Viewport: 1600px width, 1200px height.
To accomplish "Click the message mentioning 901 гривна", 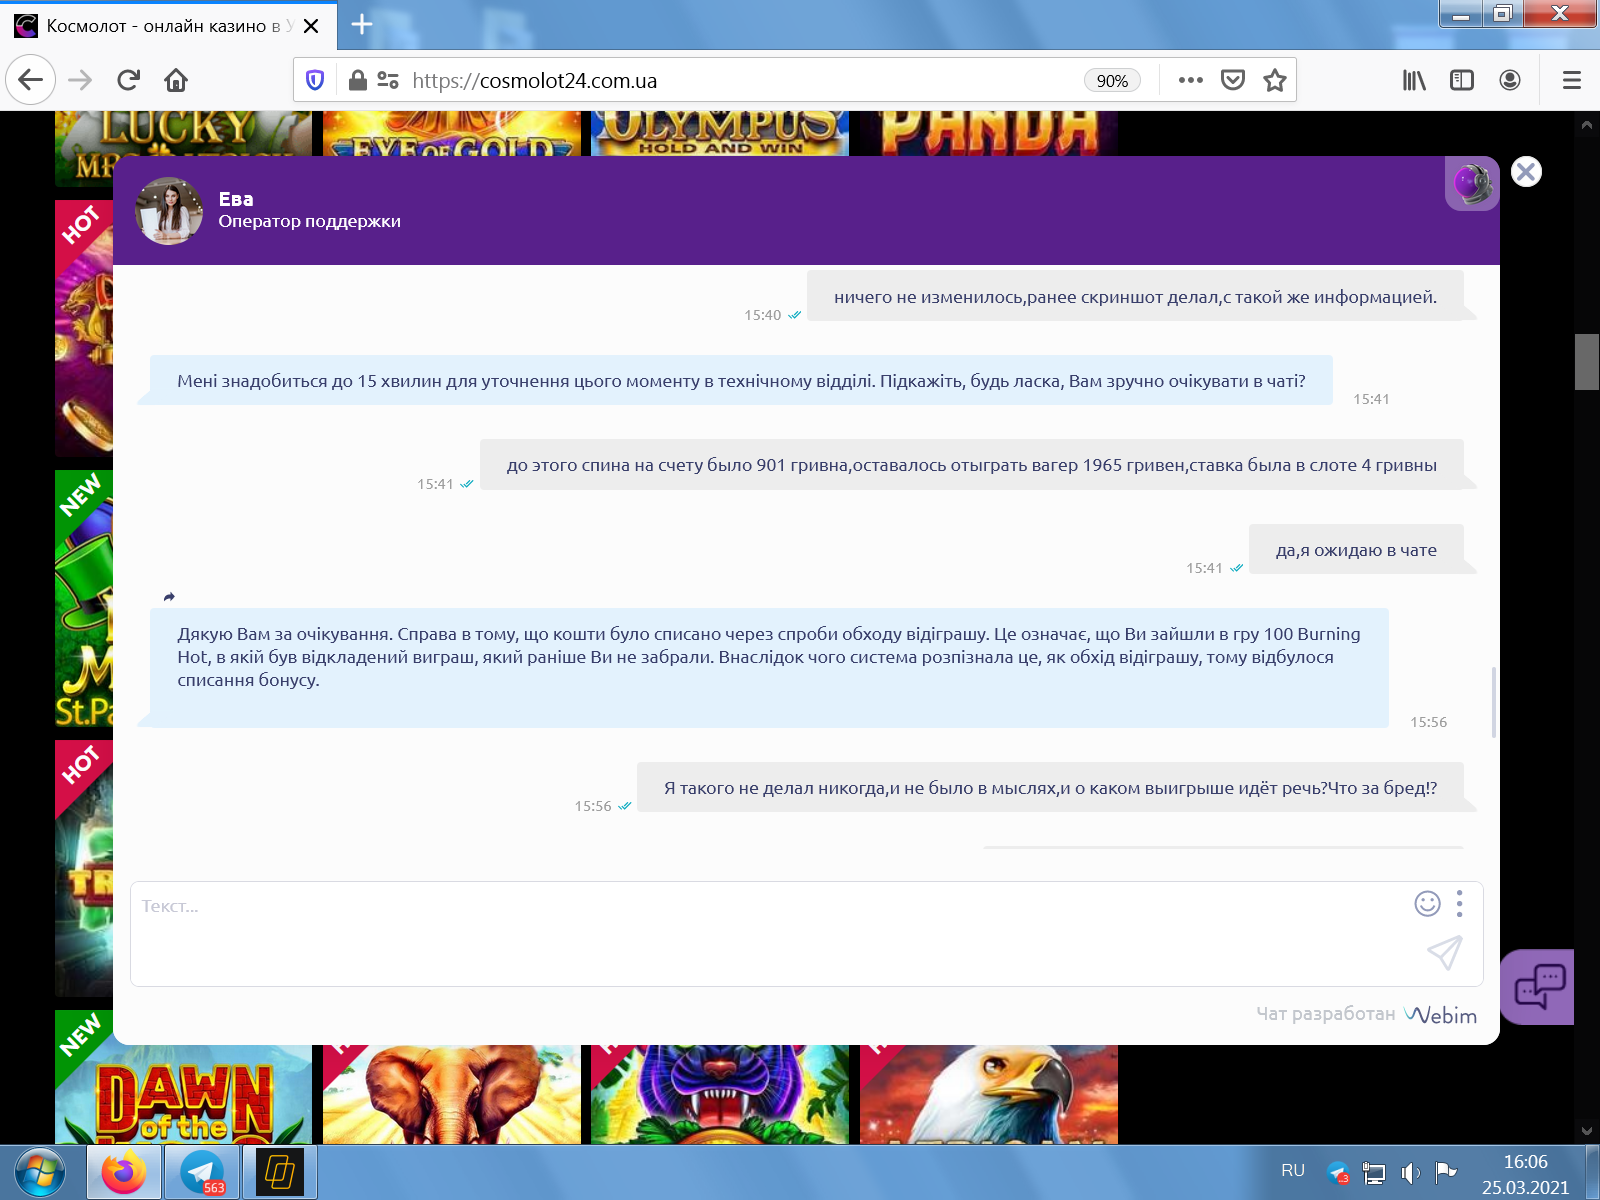I will coord(971,464).
